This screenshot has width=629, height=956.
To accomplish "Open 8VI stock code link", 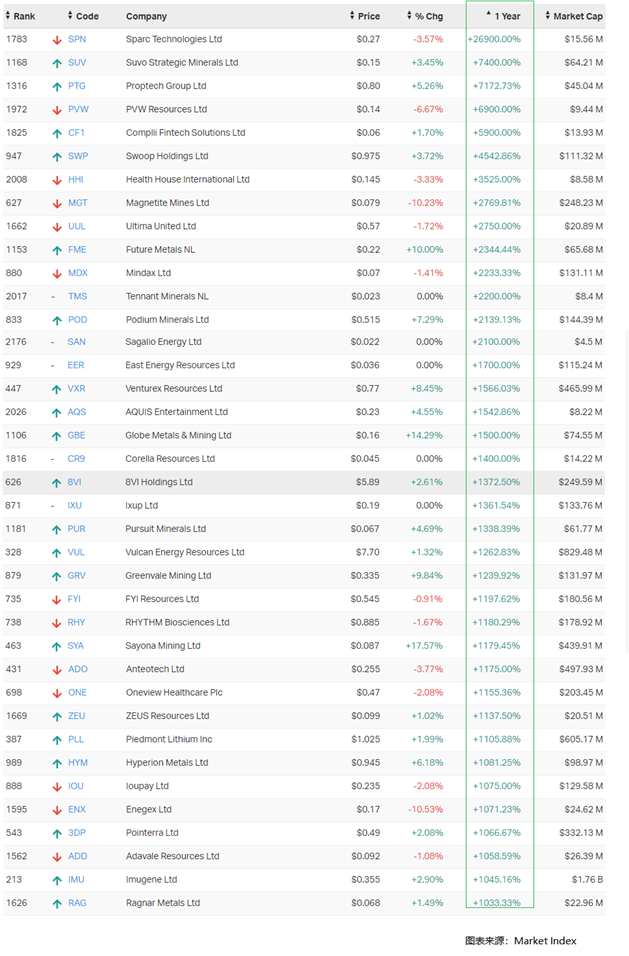I will (x=74, y=482).
